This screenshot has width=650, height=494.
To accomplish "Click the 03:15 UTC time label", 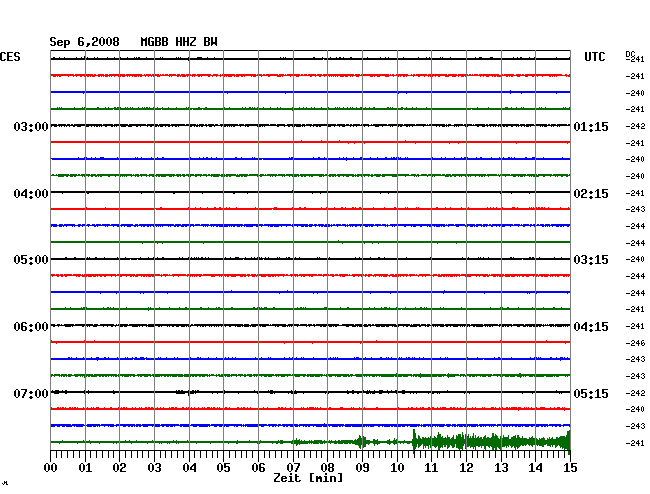I will [591, 260].
